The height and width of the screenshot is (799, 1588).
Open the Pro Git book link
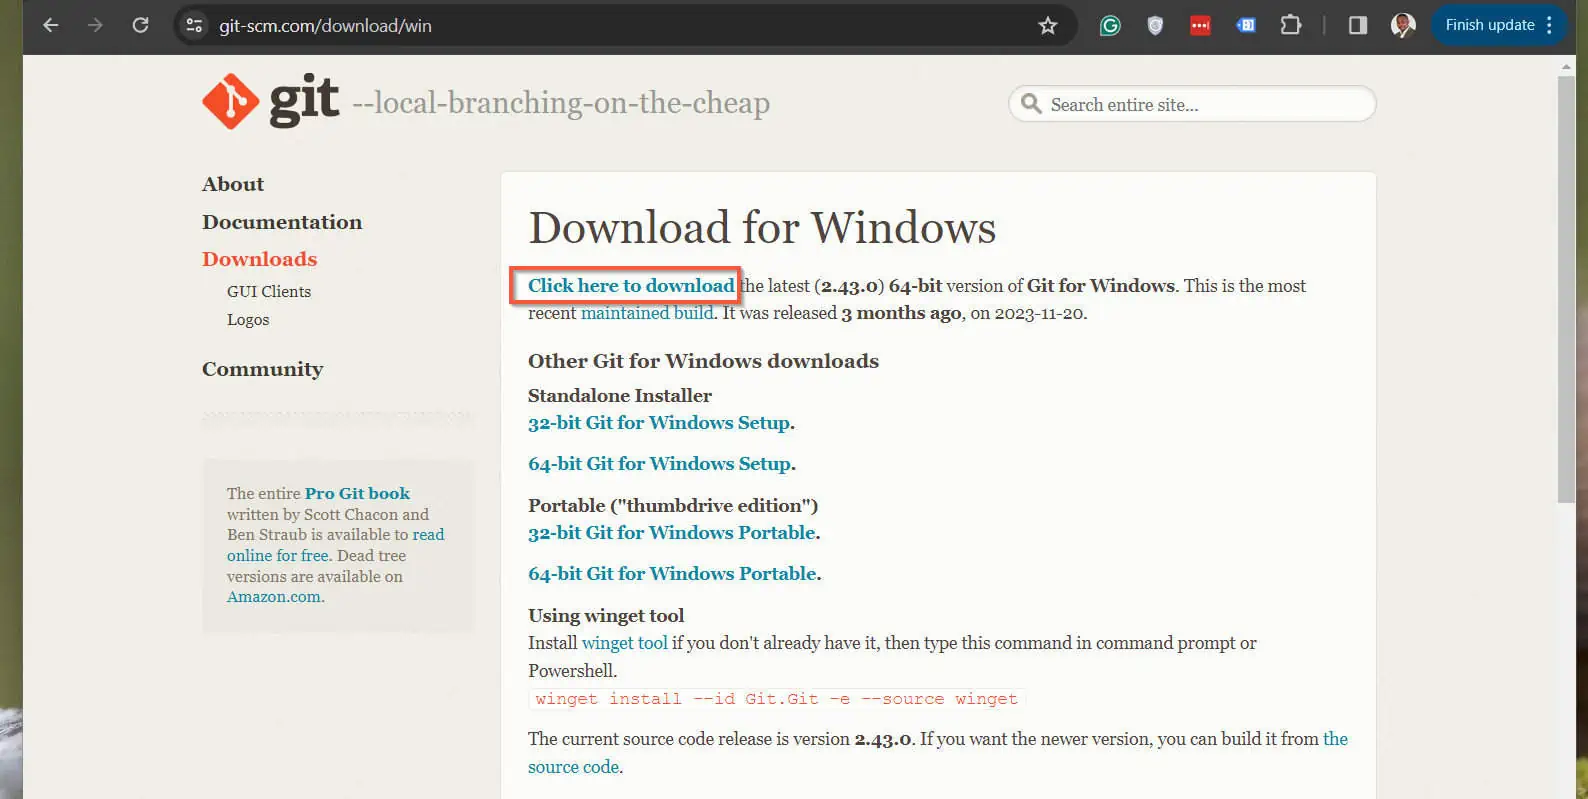pos(357,493)
